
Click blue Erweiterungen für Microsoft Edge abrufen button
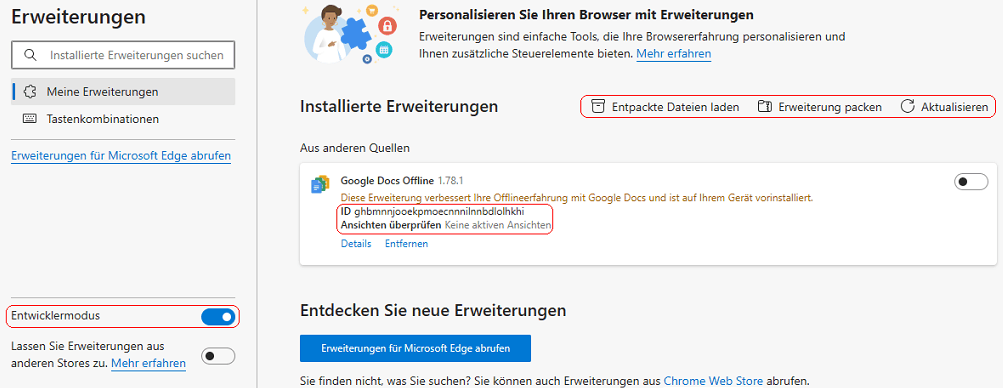point(415,348)
